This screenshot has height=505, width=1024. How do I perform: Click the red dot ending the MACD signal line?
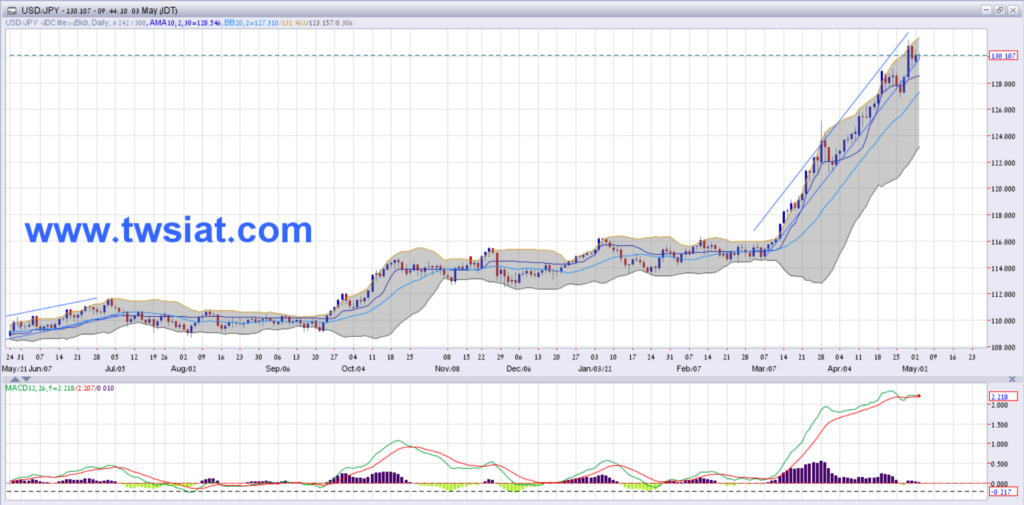coord(919,396)
